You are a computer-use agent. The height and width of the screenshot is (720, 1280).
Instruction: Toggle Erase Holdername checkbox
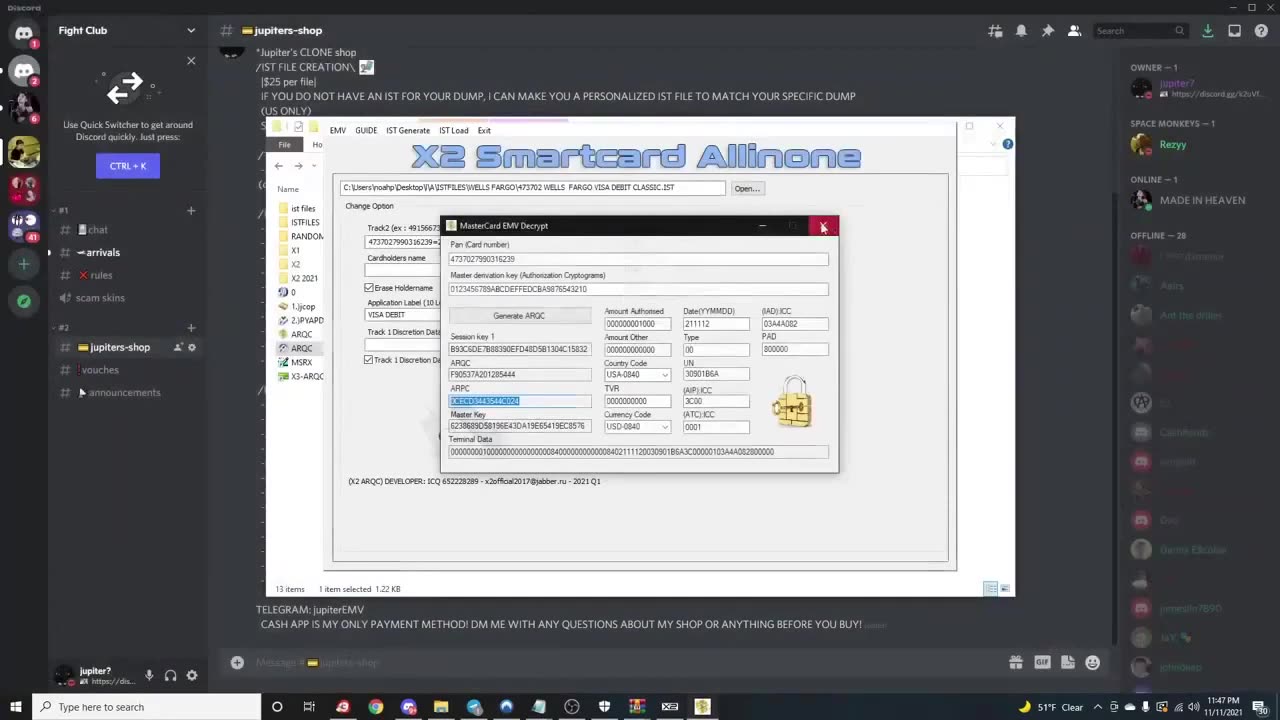click(x=369, y=288)
